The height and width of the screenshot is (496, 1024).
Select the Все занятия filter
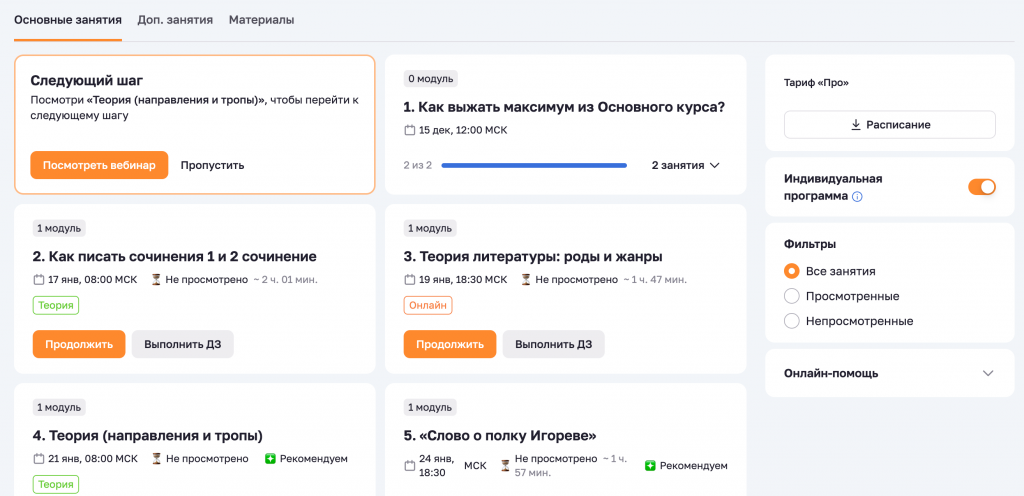(x=792, y=271)
